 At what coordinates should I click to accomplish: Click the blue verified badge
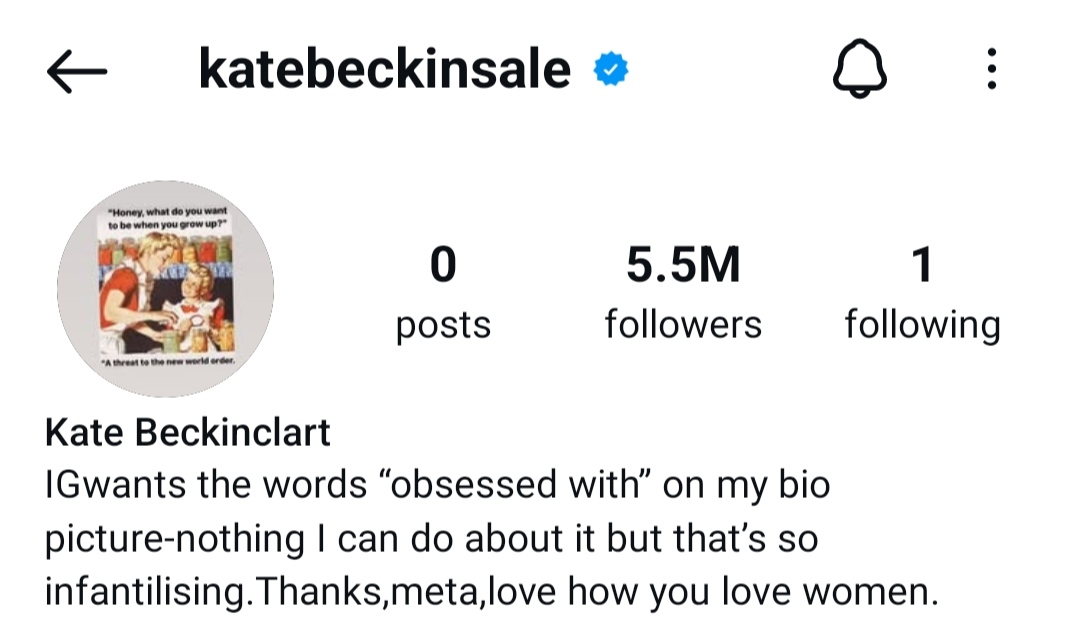click(610, 71)
